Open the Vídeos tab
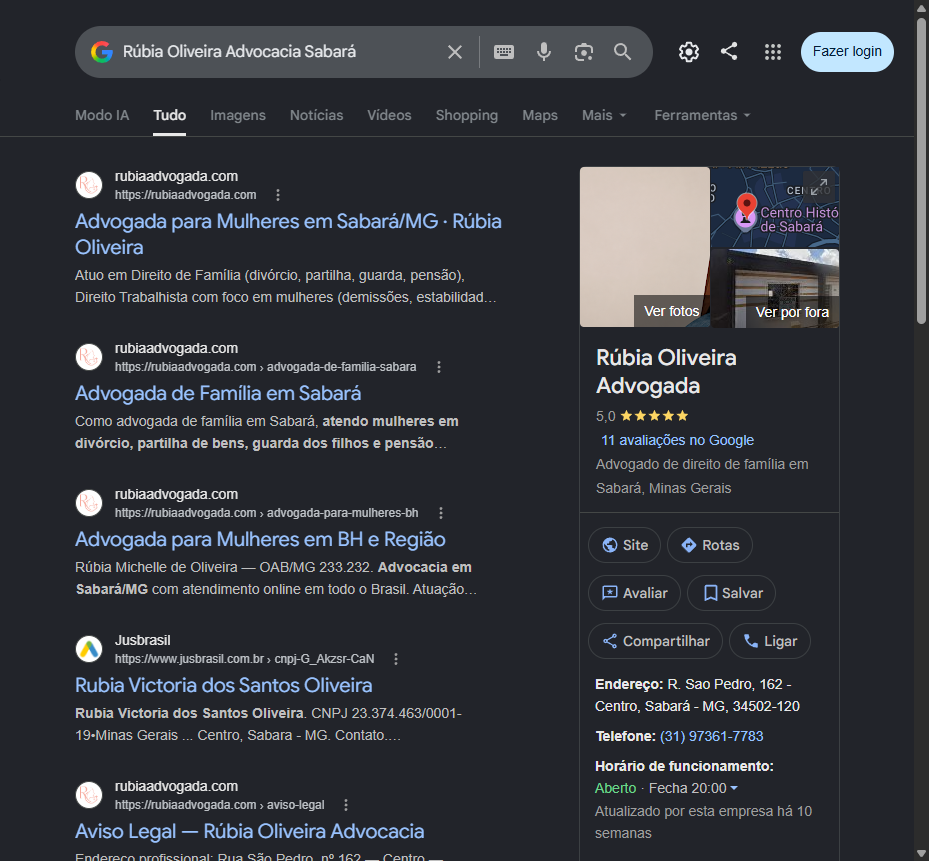The height and width of the screenshot is (861, 929). (x=389, y=115)
